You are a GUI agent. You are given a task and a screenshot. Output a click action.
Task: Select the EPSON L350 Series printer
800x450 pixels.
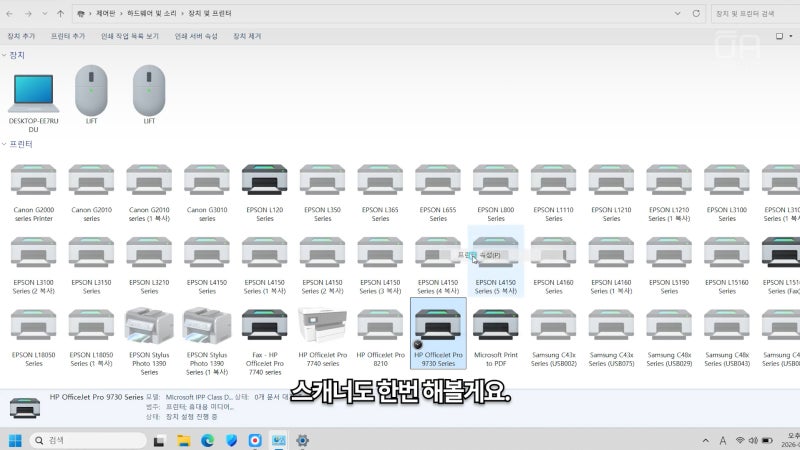[x=322, y=192]
